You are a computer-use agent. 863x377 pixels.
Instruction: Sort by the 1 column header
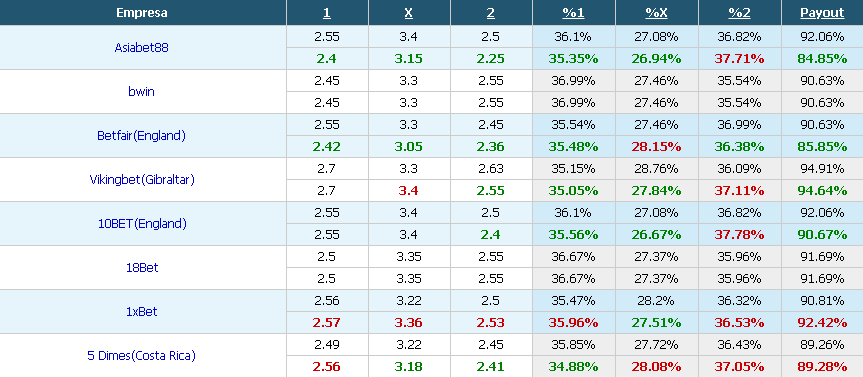pos(327,13)
